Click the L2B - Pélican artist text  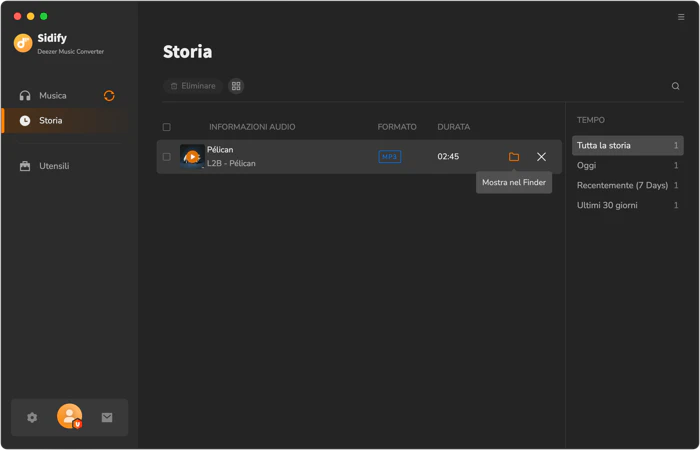pyautogui.click(x=231, y=163)
